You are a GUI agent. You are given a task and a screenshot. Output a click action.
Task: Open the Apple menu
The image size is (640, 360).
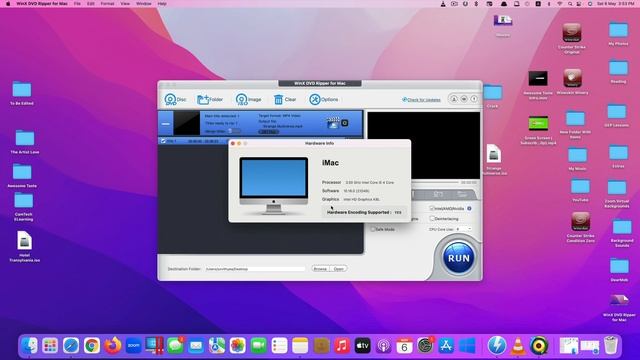[7, 4]
